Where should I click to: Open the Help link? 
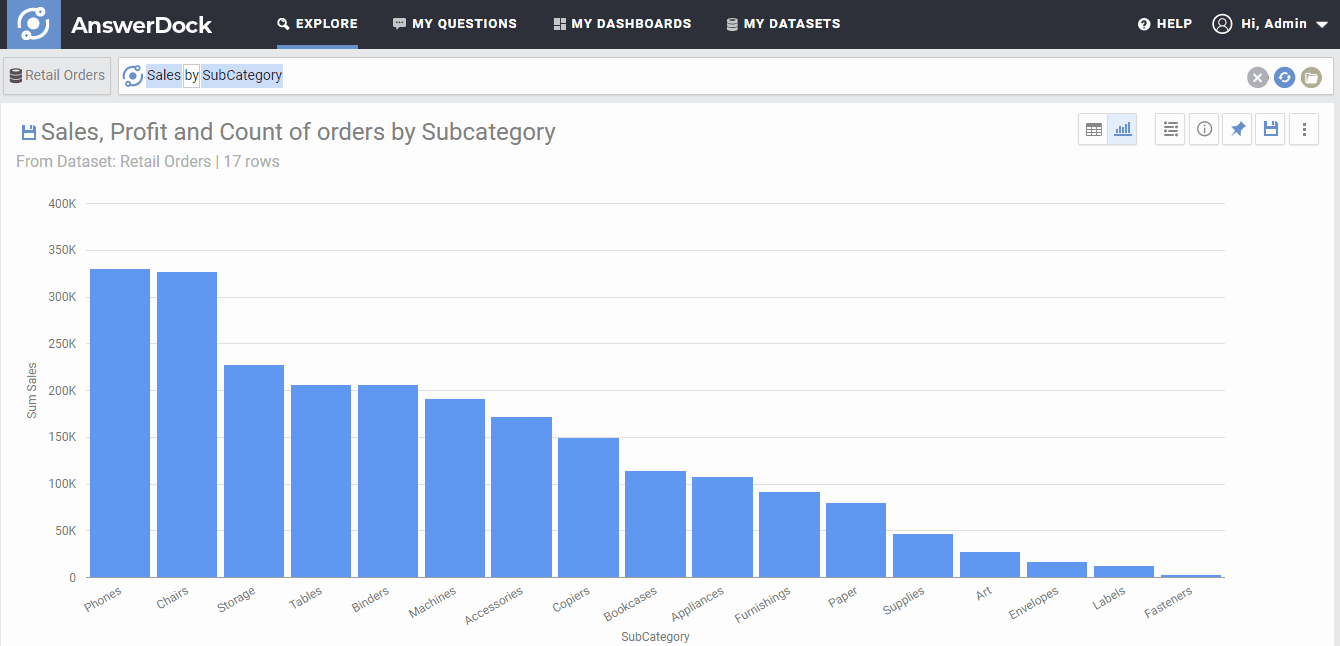[1165, 24]
